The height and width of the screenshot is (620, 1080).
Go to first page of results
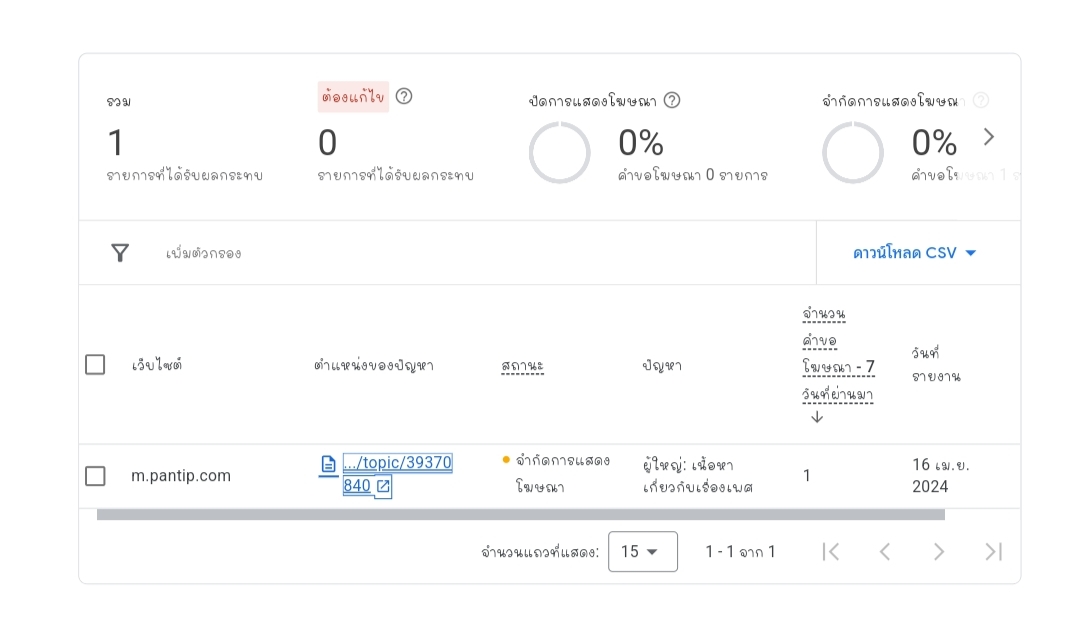[x=831, y=552]
